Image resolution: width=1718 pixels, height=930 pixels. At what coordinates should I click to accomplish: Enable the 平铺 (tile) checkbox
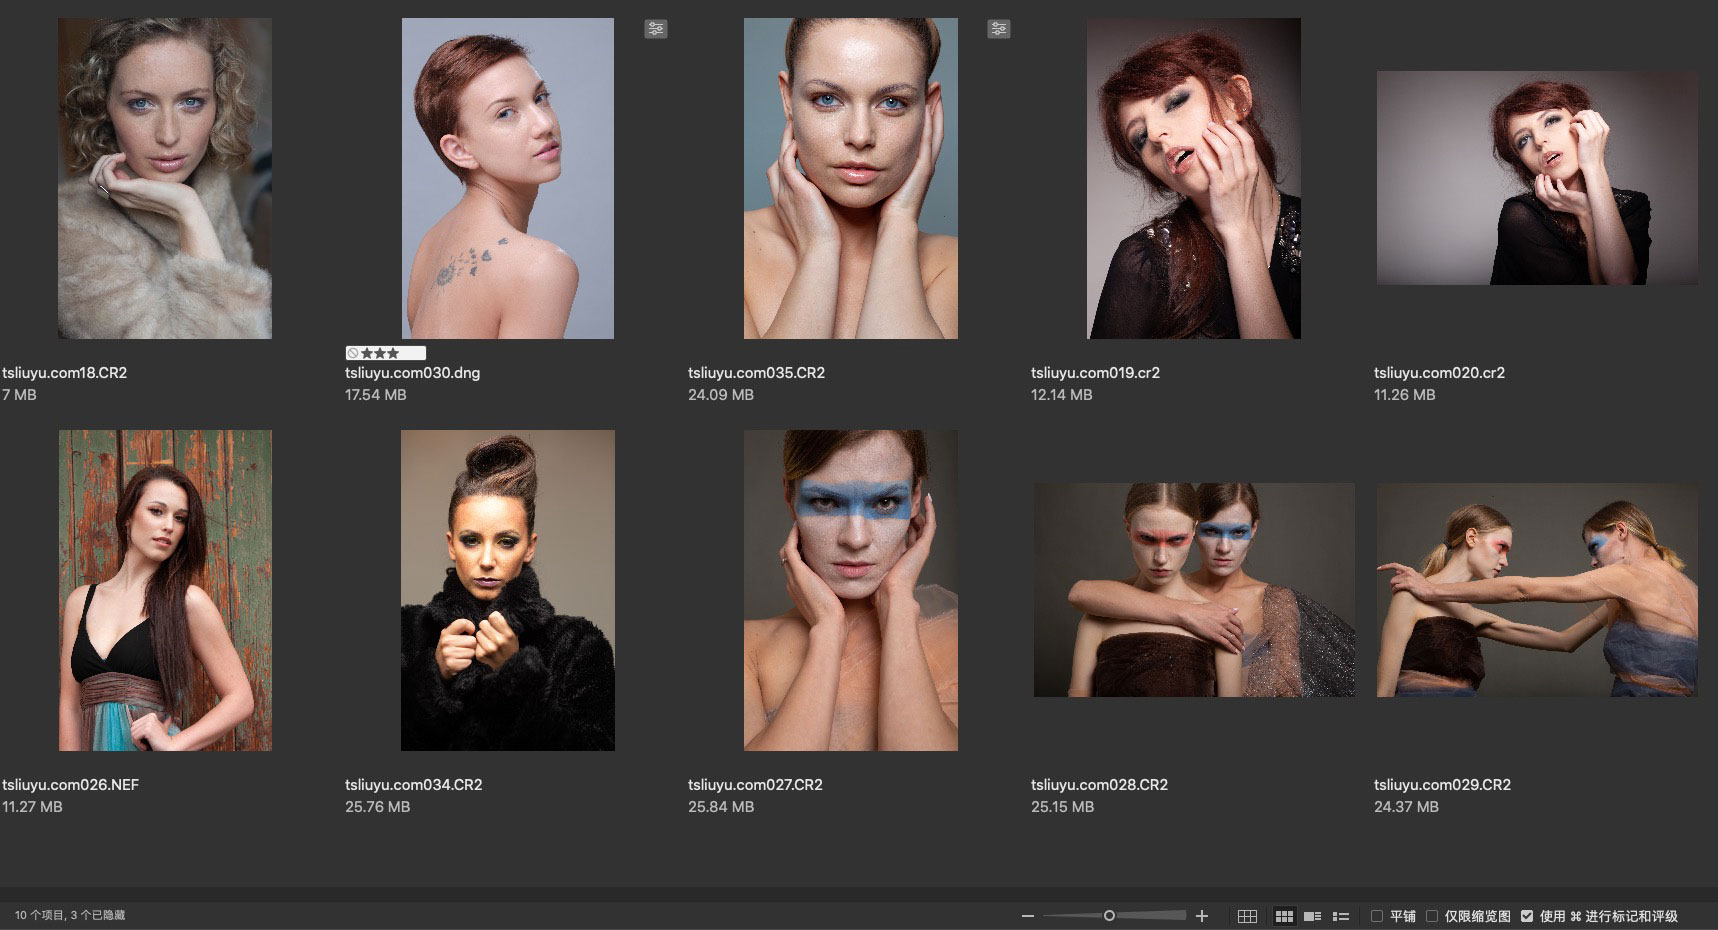tap(1377, 916)
